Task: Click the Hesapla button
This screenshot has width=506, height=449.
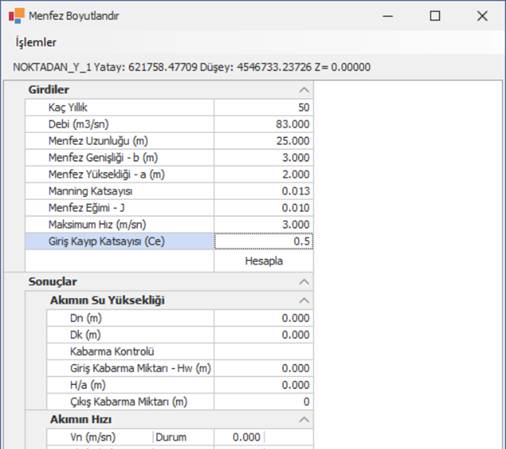Action: tap(264, 261)
